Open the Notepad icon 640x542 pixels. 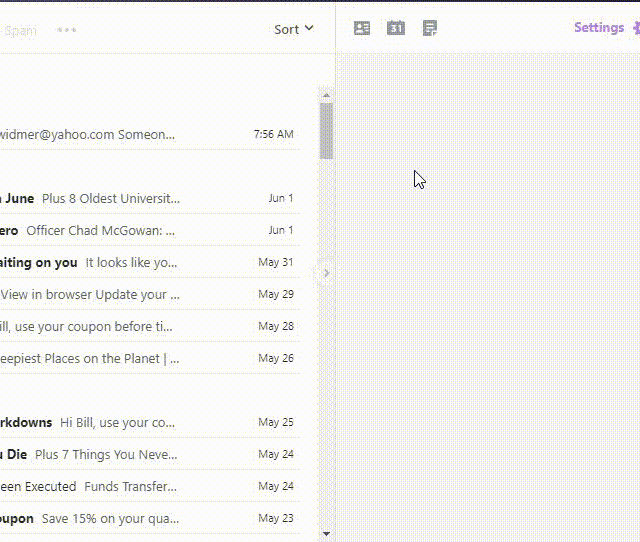point(430,28)
